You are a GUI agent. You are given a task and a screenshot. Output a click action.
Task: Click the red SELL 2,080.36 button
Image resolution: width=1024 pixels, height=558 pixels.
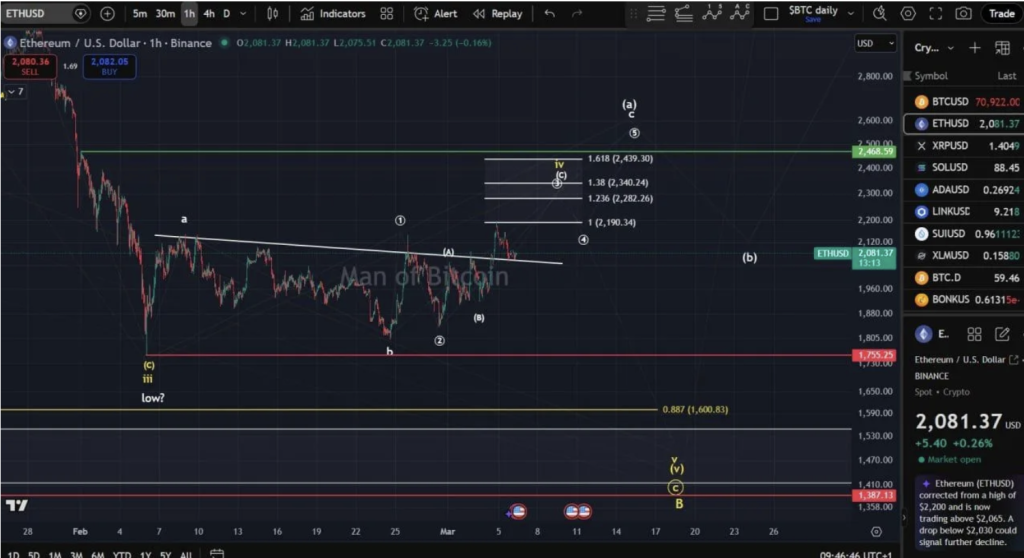tap(30, 66)
